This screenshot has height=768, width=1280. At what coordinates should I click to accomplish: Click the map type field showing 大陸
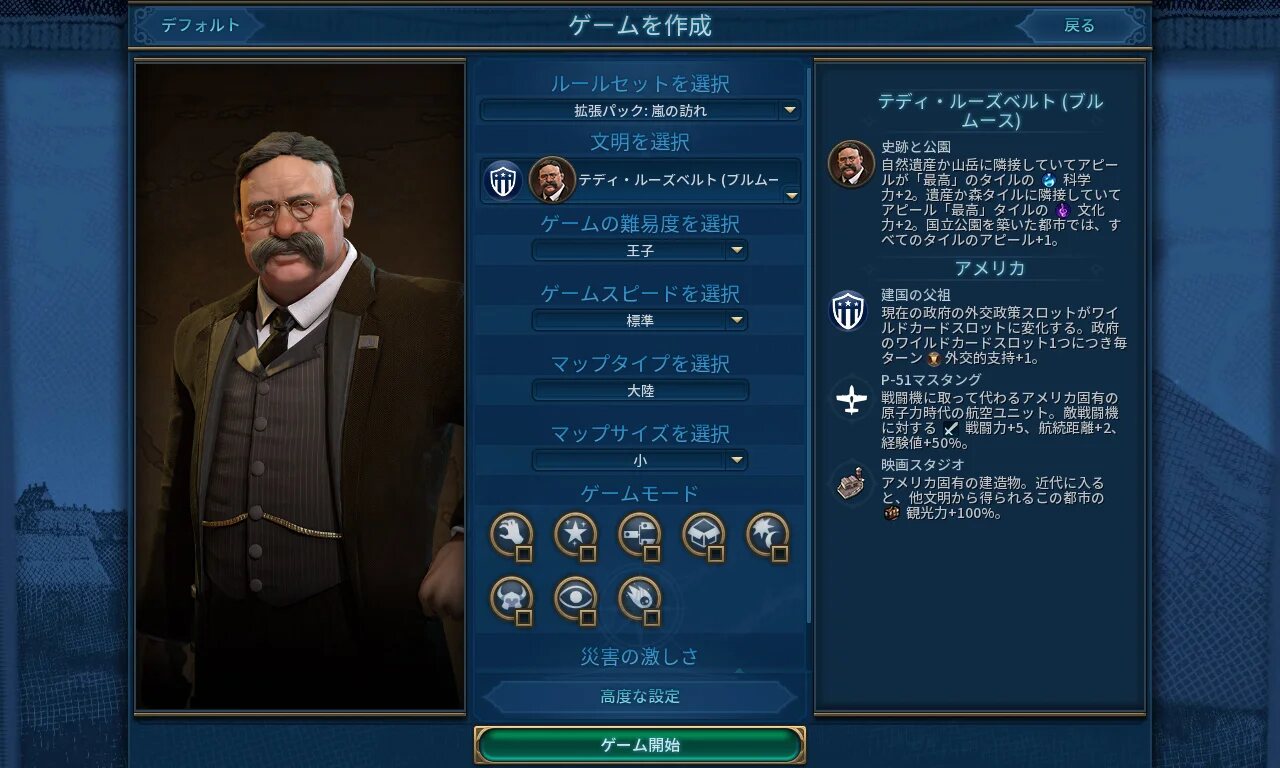tap(640, 390)
